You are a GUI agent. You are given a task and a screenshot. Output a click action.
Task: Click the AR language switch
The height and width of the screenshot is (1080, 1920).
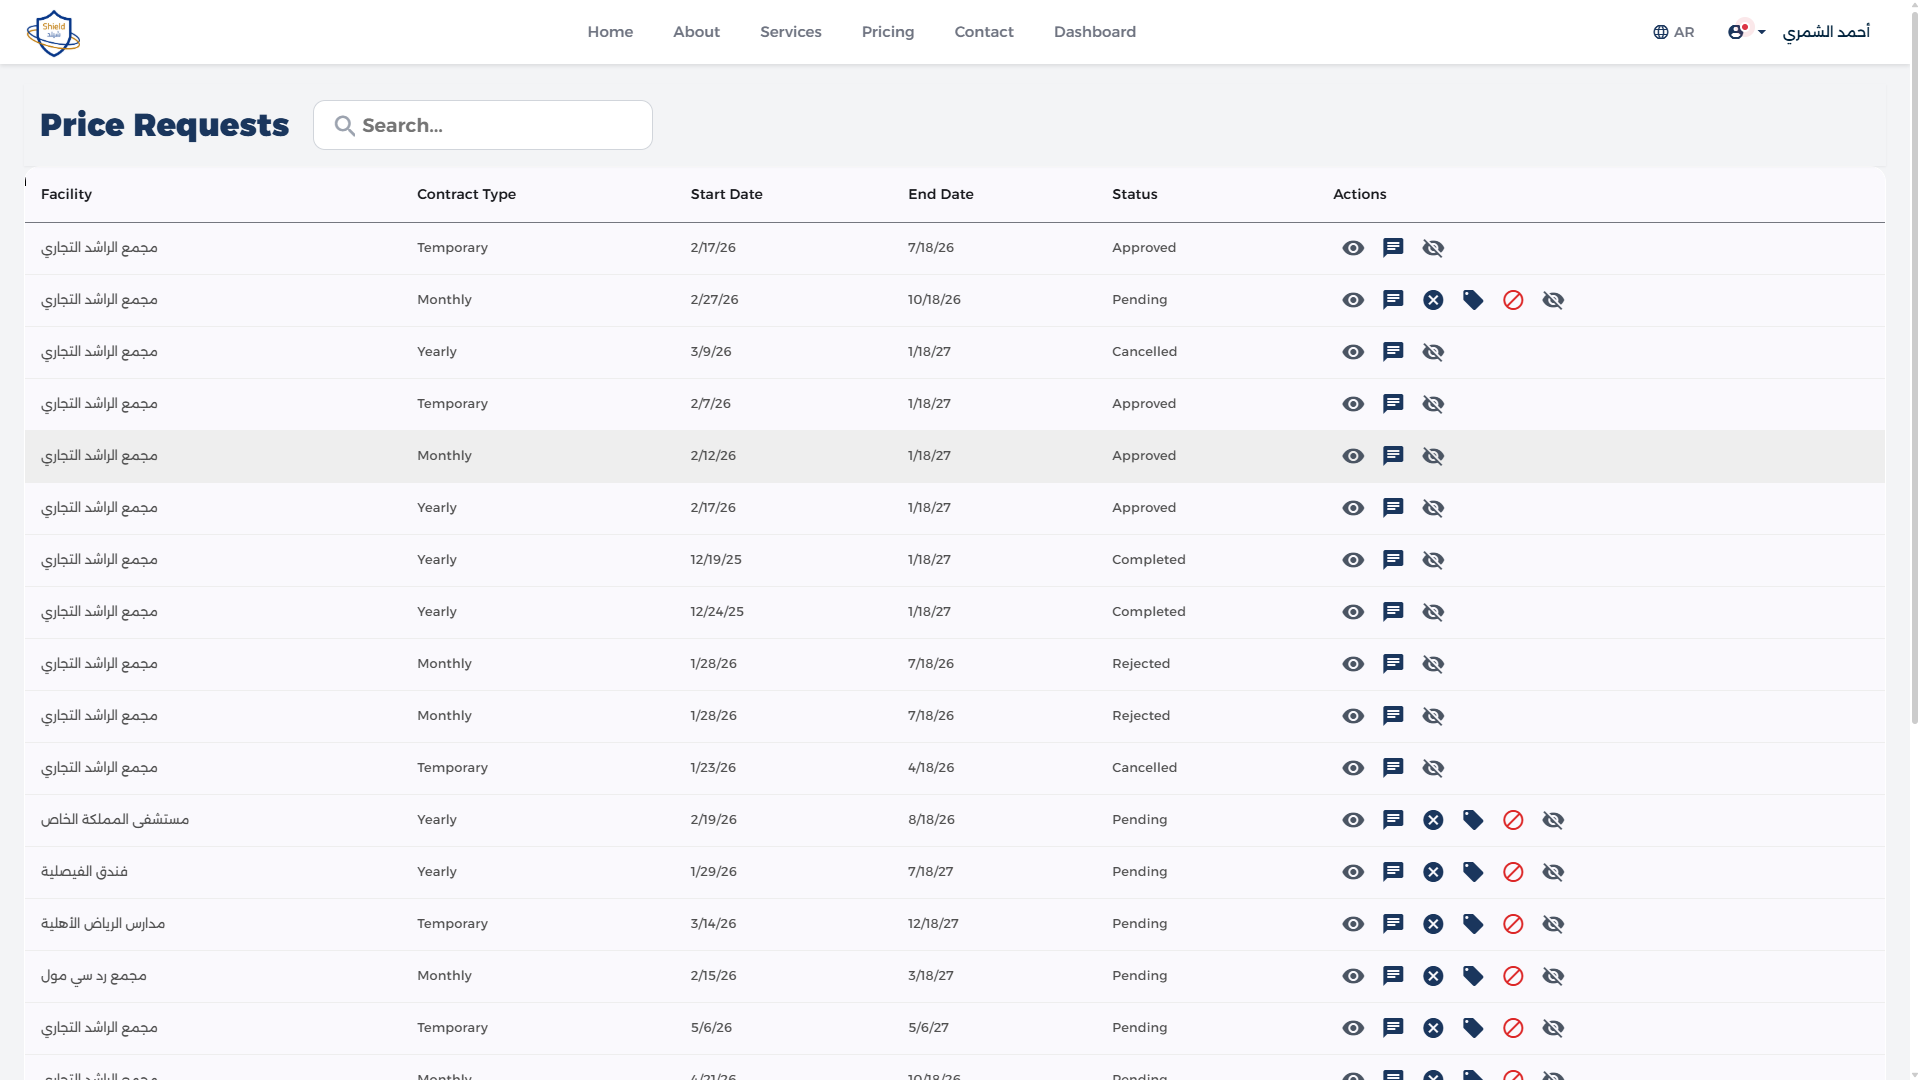(1684, 31)
